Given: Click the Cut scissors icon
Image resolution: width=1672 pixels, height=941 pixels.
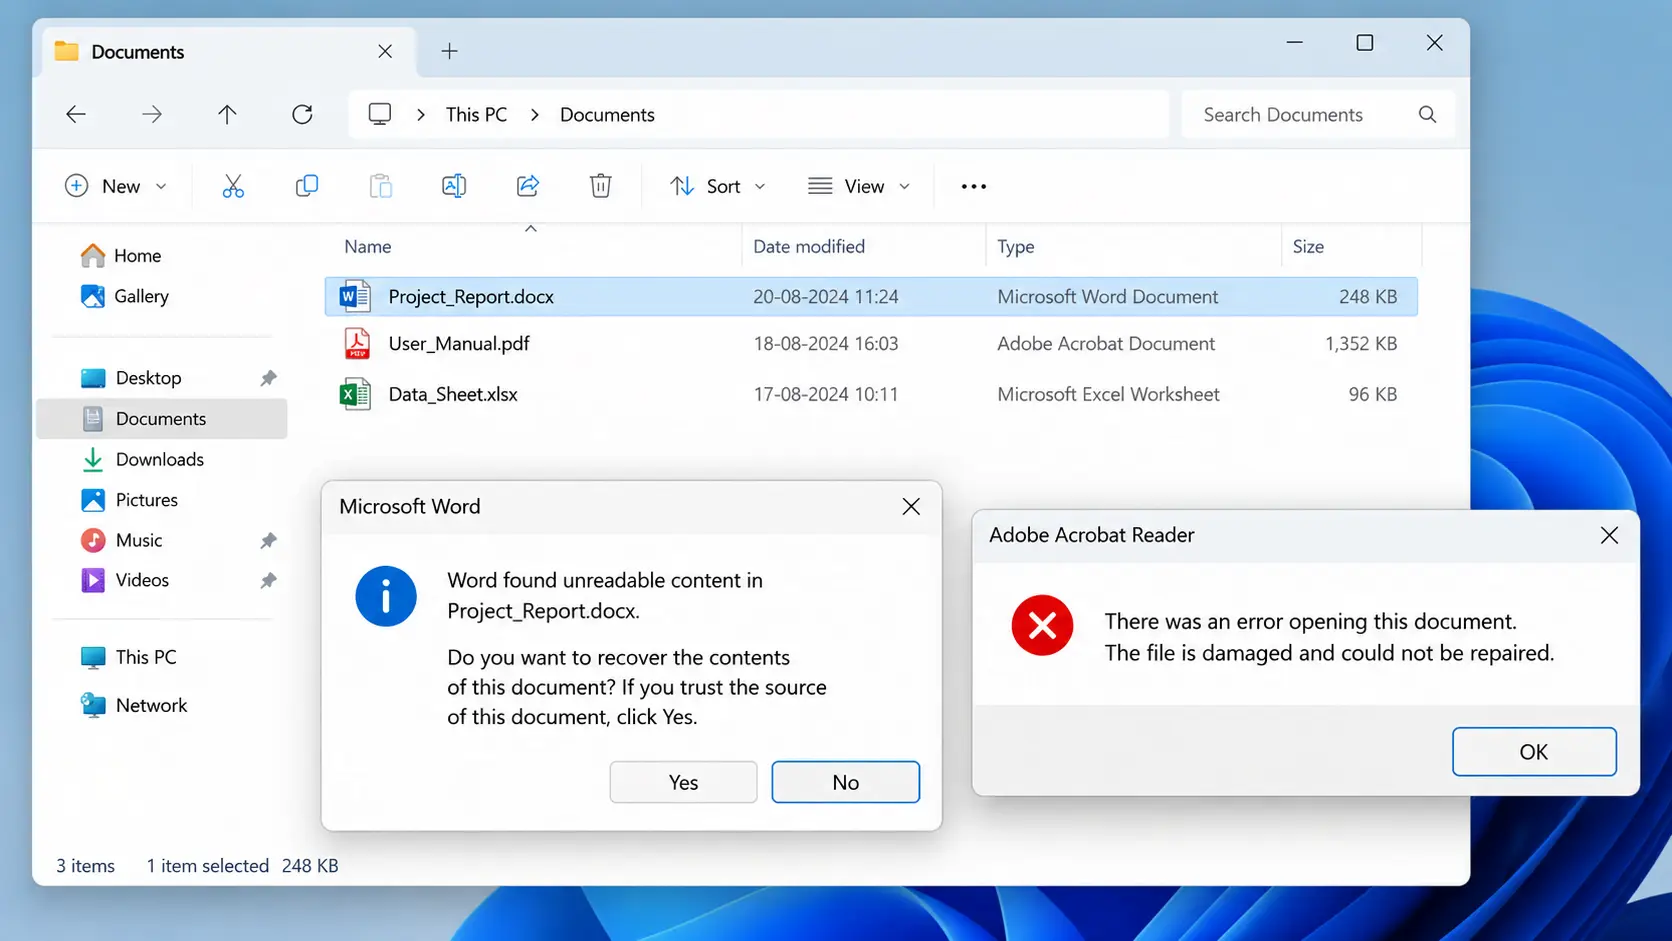Looking at the screenshot, I should (x=233, y=186).
